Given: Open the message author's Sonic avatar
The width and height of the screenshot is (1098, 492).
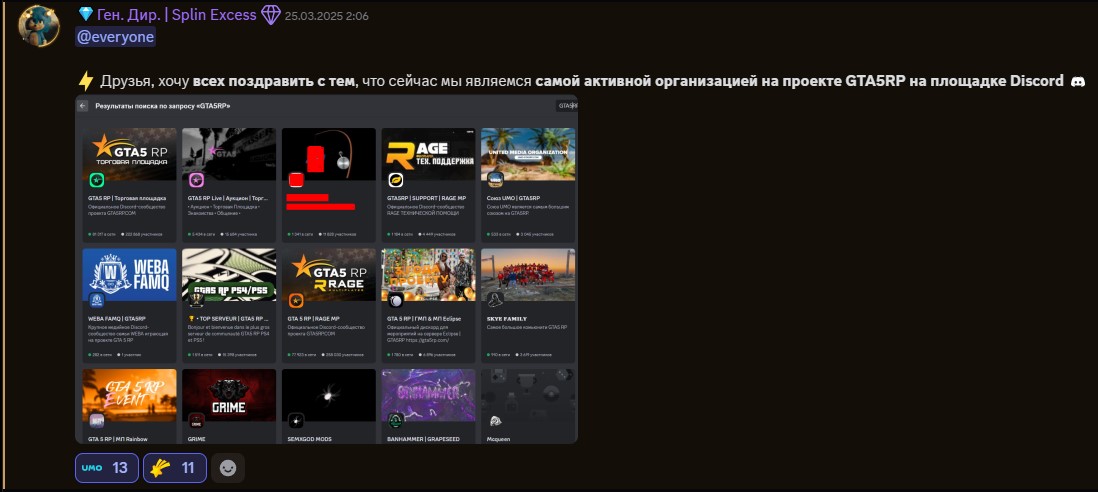Looking at the screenshot, I should tap(38, 26).
